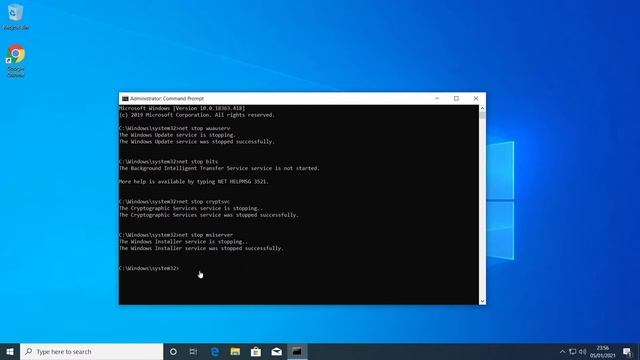Click the 'net stop bits' command line
Screen dimensions: 640x360
click(x=169, y=162)
